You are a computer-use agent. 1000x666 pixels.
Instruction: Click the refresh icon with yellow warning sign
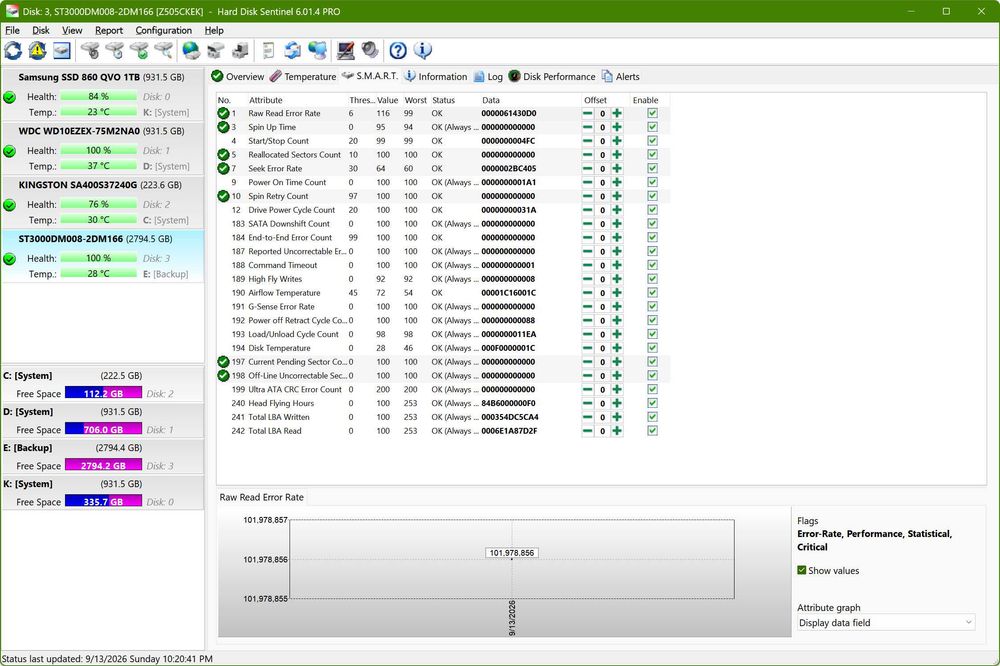(x=37, y=50)
